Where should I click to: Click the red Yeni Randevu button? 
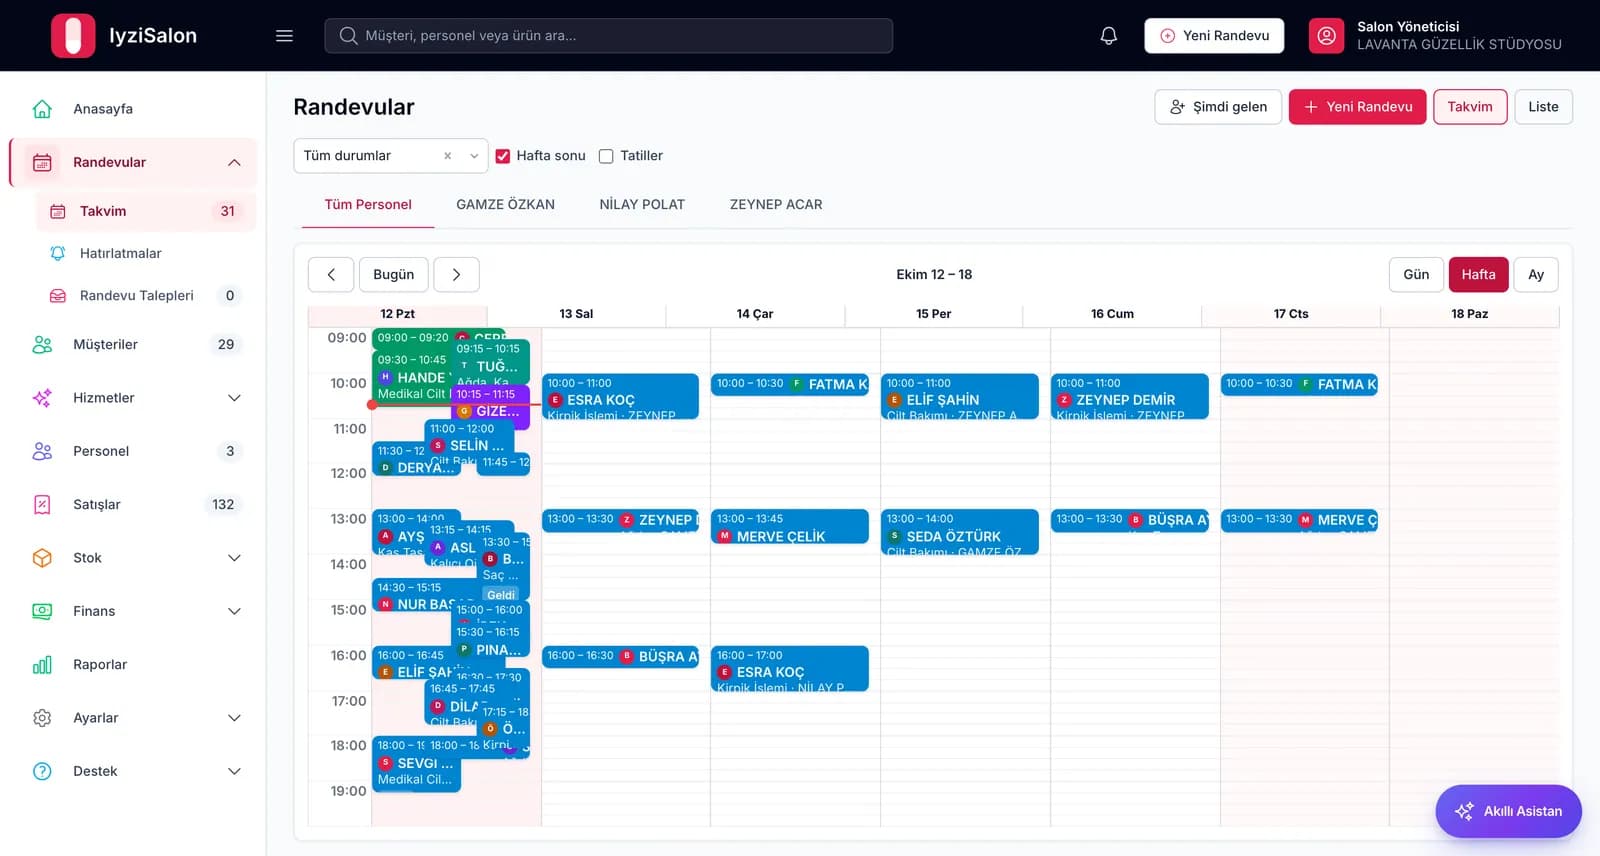tap(1358, 107)
